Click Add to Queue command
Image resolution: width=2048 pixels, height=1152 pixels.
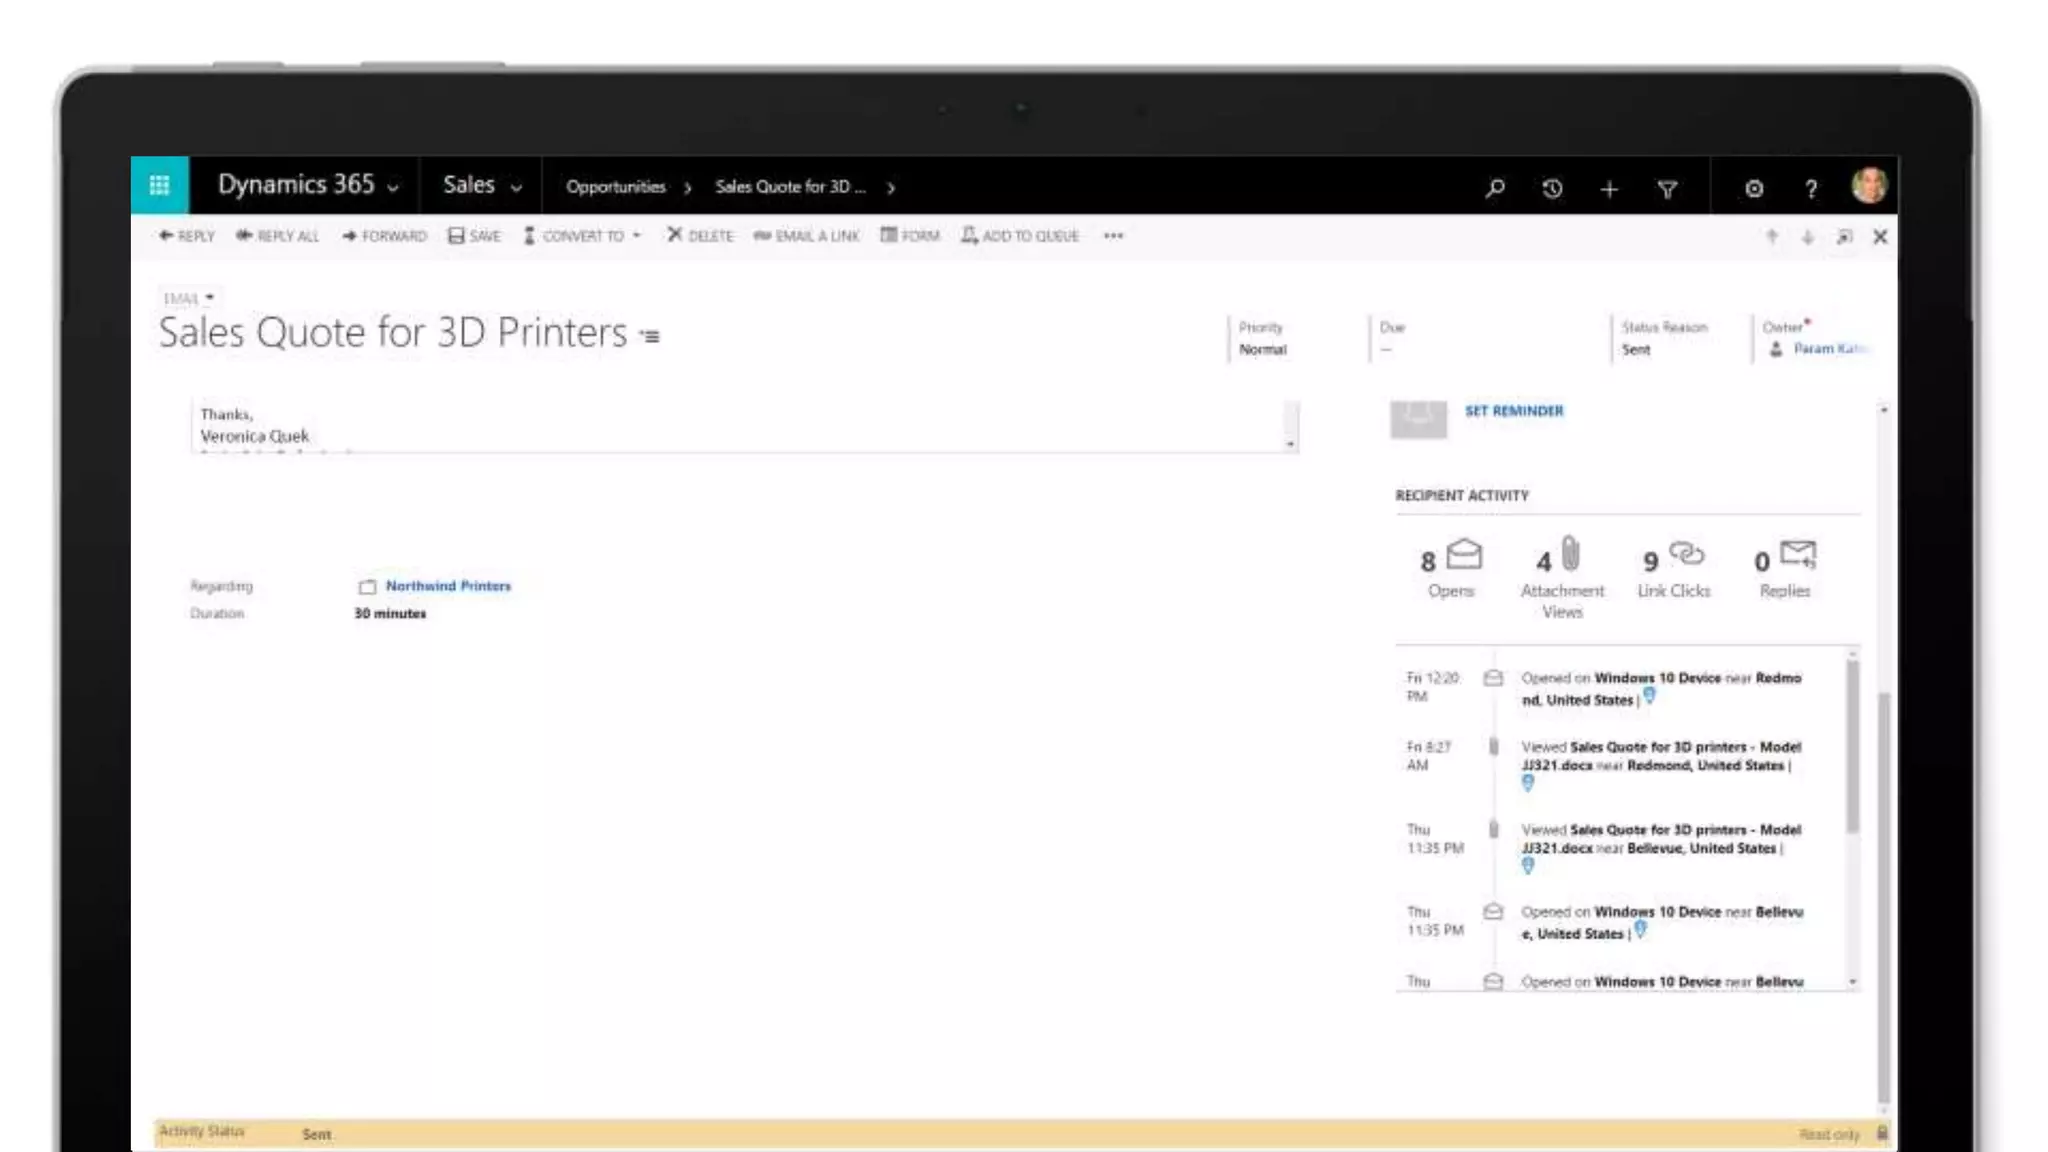[x=1020, y=236]
